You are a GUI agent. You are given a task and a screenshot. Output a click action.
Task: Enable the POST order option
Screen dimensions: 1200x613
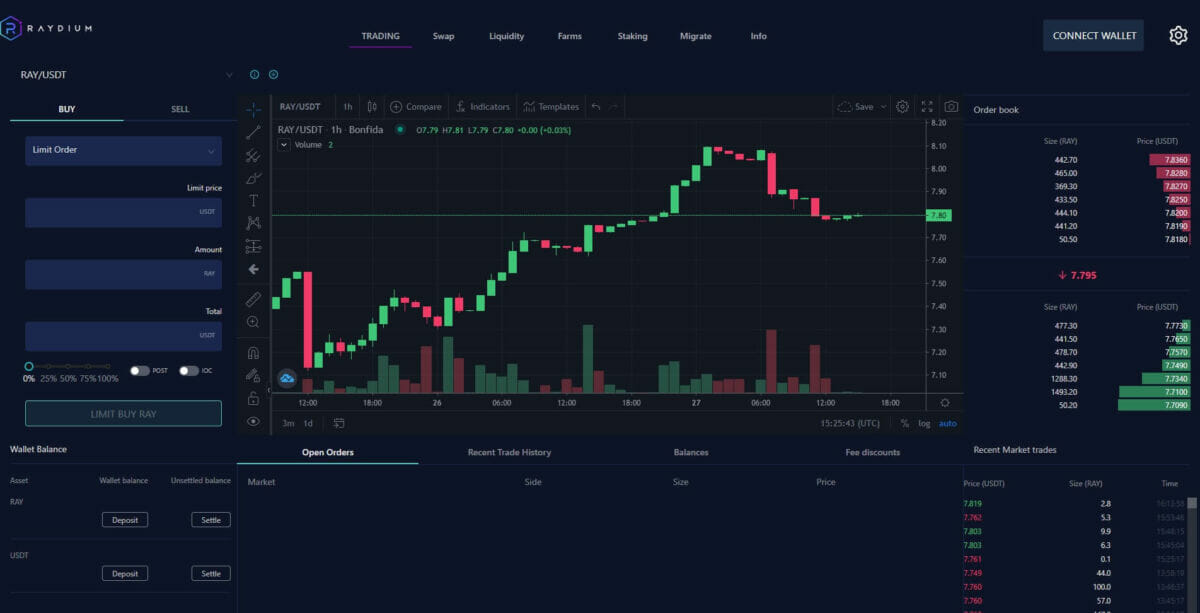(x=140, y=370)
